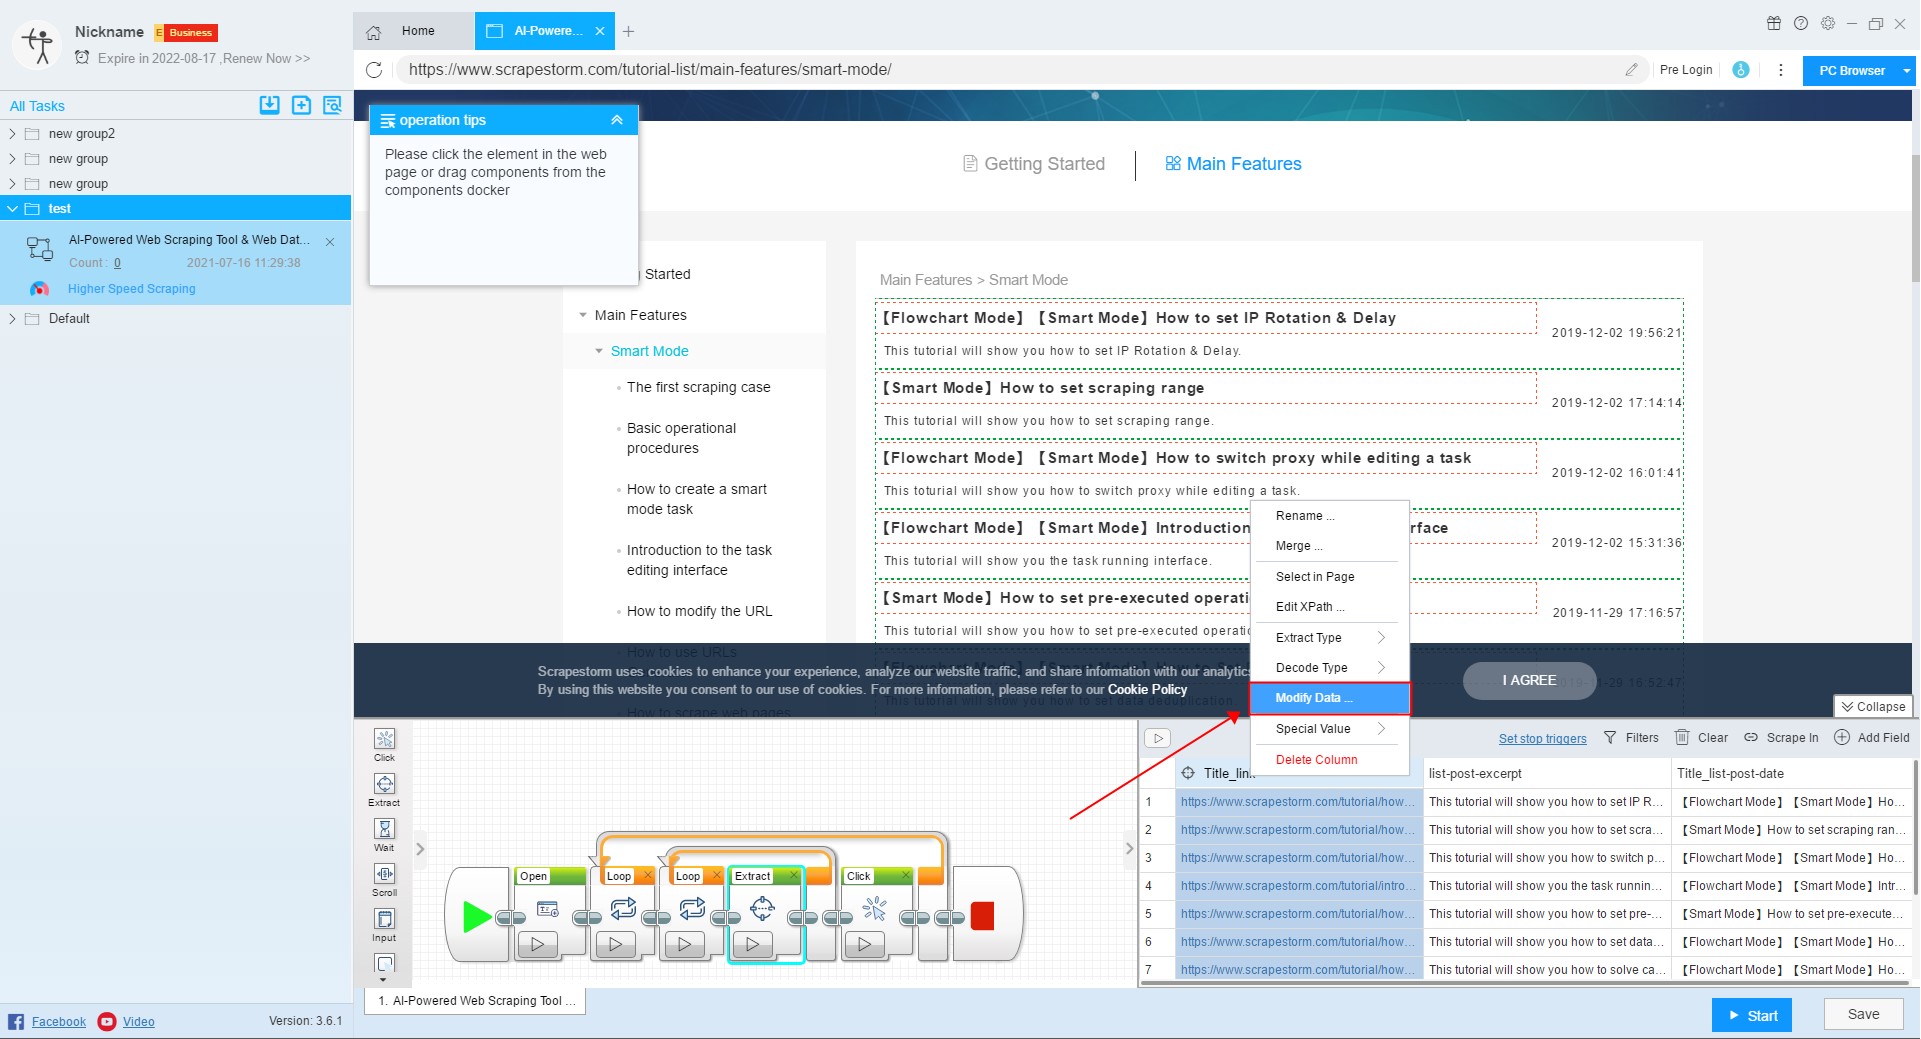Select the Wait component in the docker
1921x1039 pixels.
[384, 830]
